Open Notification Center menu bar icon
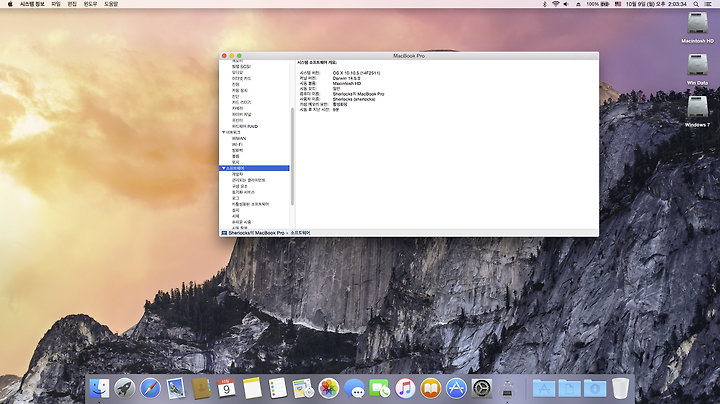The image size is (720, 404). [708, 4]
